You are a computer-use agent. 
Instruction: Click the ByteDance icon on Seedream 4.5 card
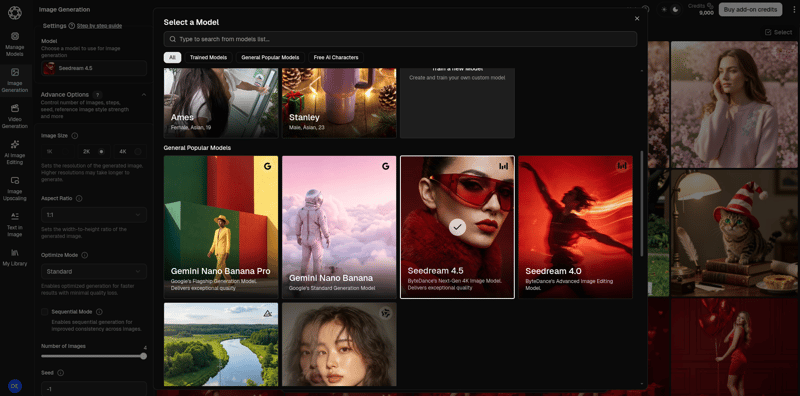coord(504,166)
